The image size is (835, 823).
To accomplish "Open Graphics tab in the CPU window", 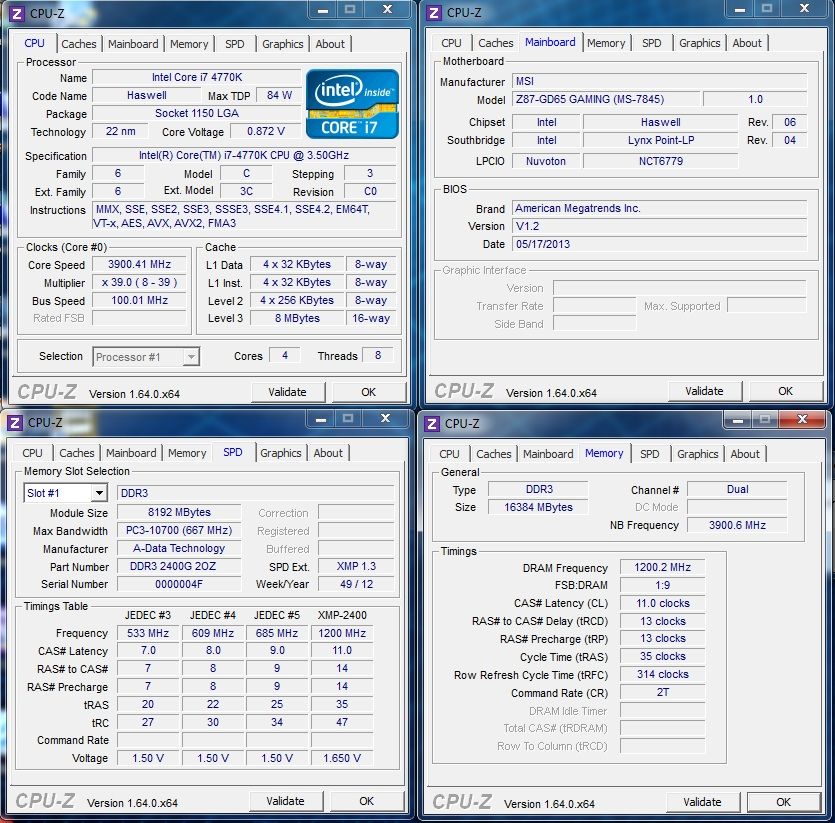I will pyautogui.click(x=282, y=44).
